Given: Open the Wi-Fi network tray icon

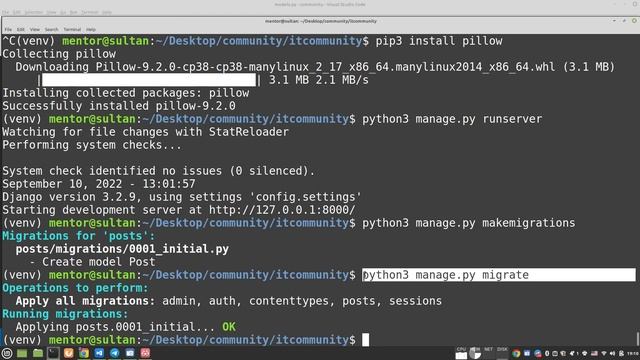Looking at the screenshot, I should coord(604,353).
